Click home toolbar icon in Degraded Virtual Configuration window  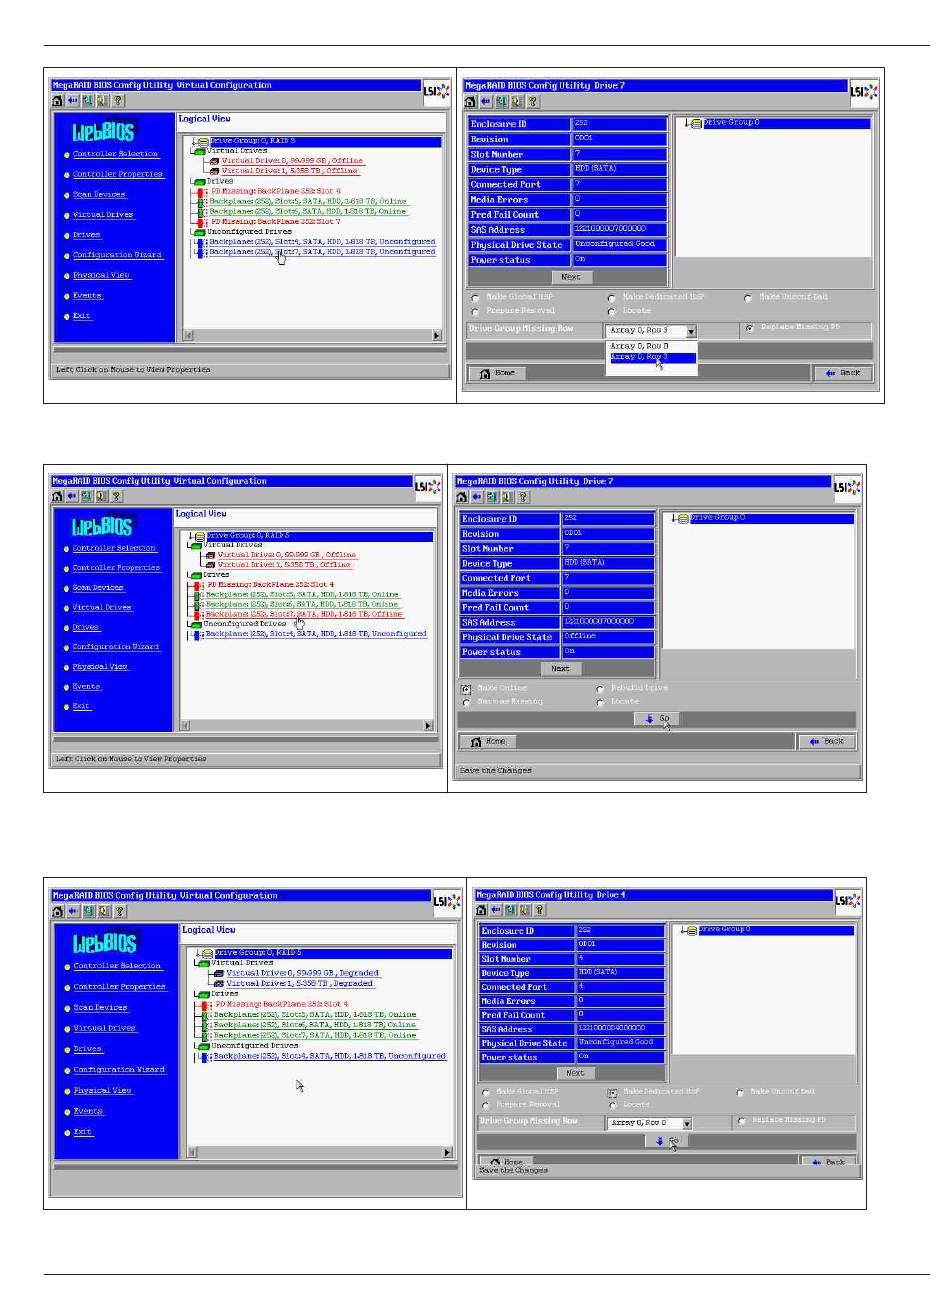tap(58, 911)
